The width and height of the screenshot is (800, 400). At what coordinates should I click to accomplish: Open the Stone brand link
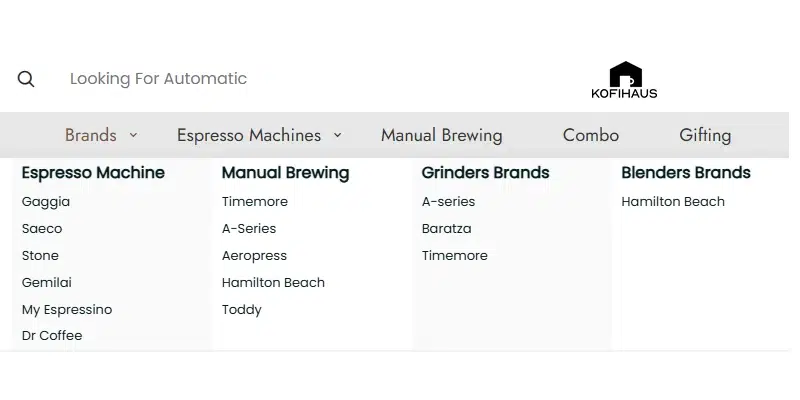[40, 256]
